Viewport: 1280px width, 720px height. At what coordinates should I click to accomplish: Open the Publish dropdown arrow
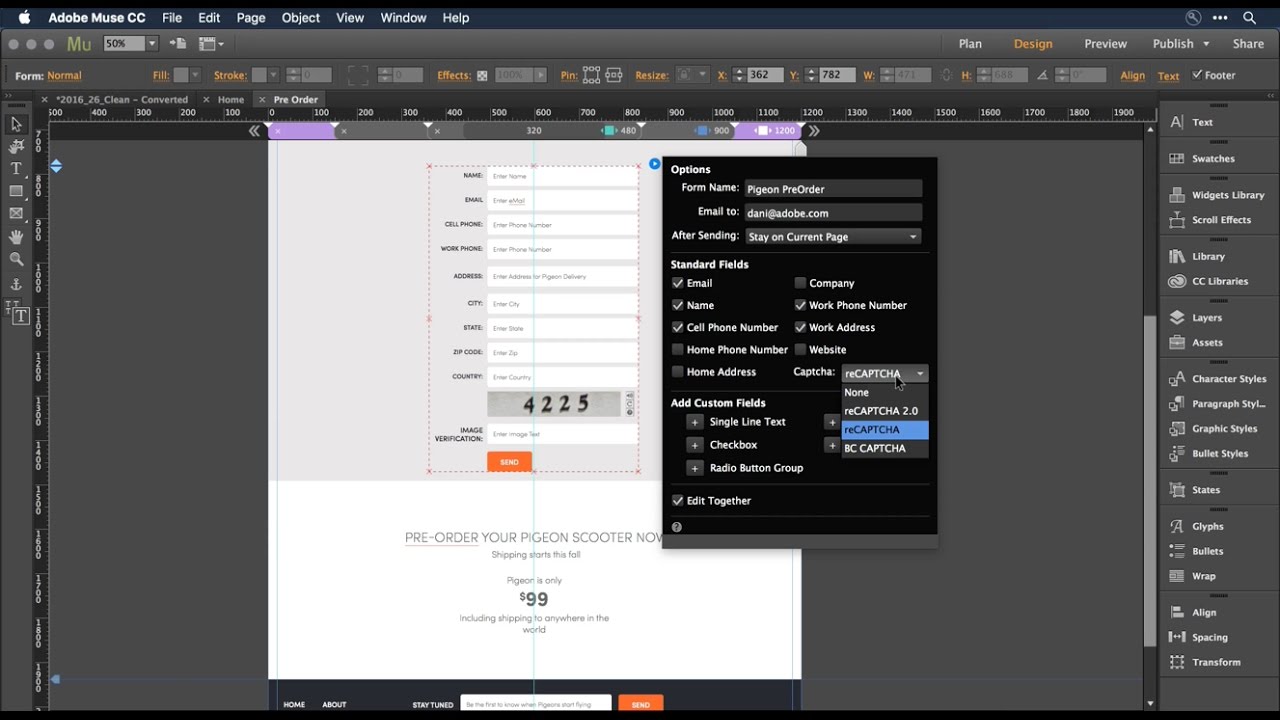point(1206,44)
